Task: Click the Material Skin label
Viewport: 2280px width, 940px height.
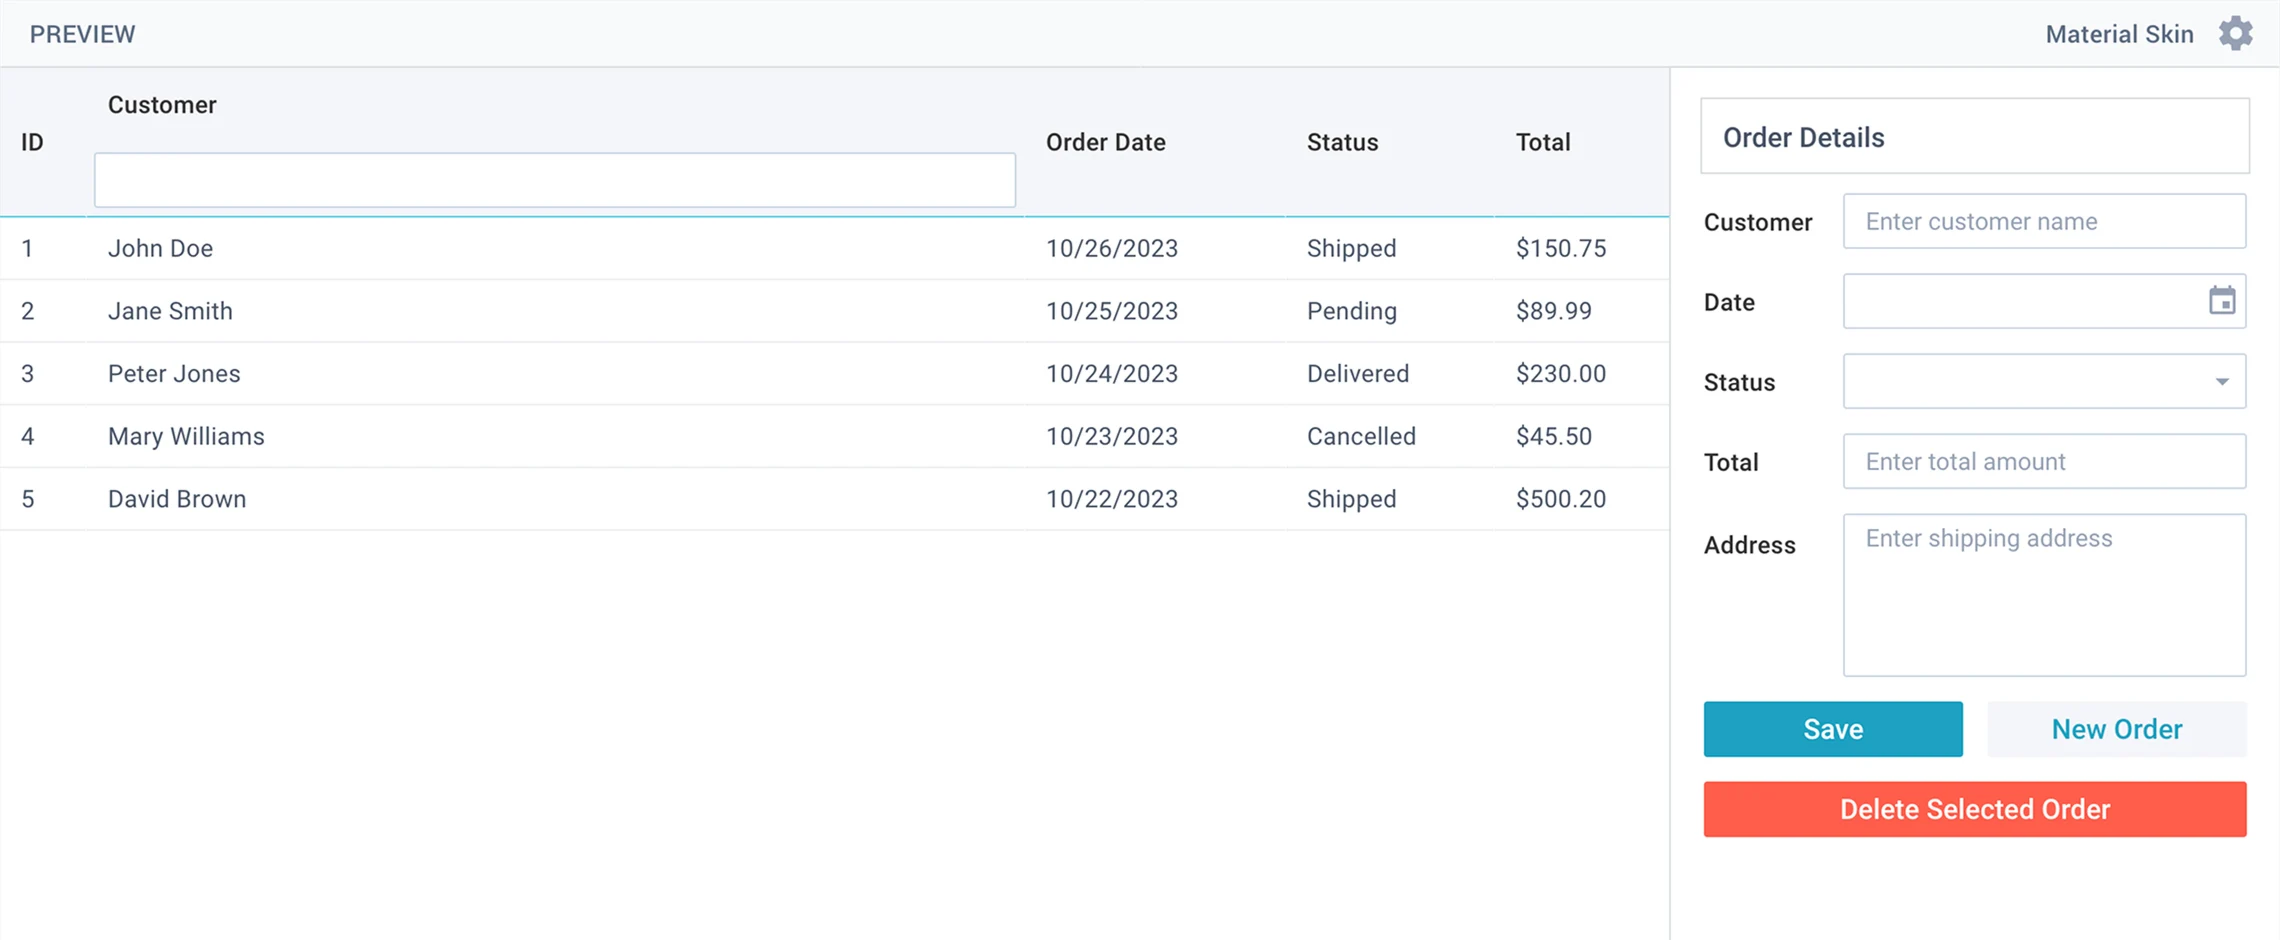Action: (2118, 34)
